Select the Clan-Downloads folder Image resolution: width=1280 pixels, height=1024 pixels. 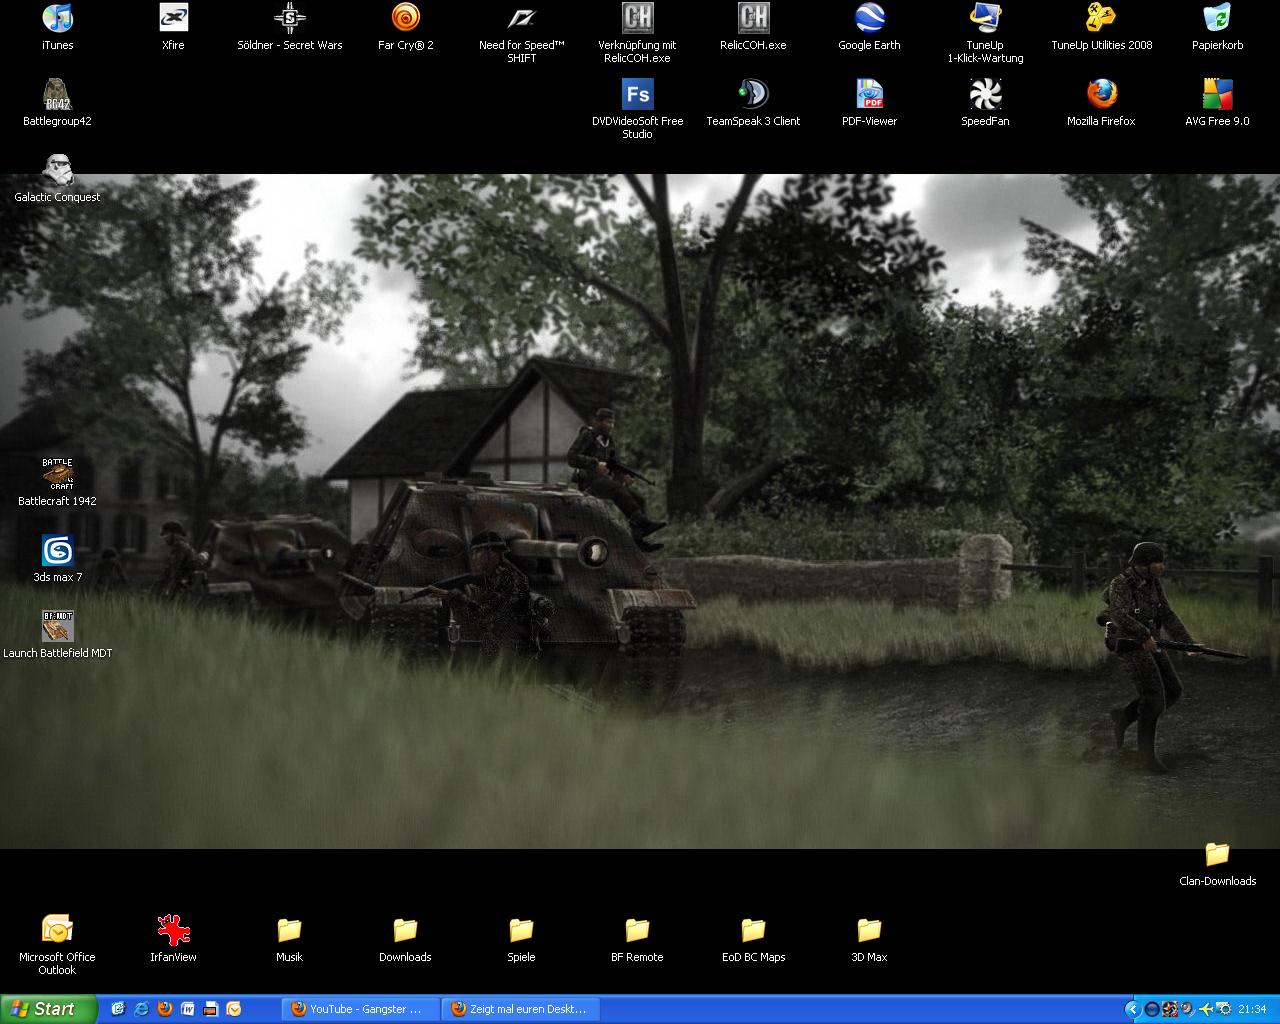point(1217,863)
